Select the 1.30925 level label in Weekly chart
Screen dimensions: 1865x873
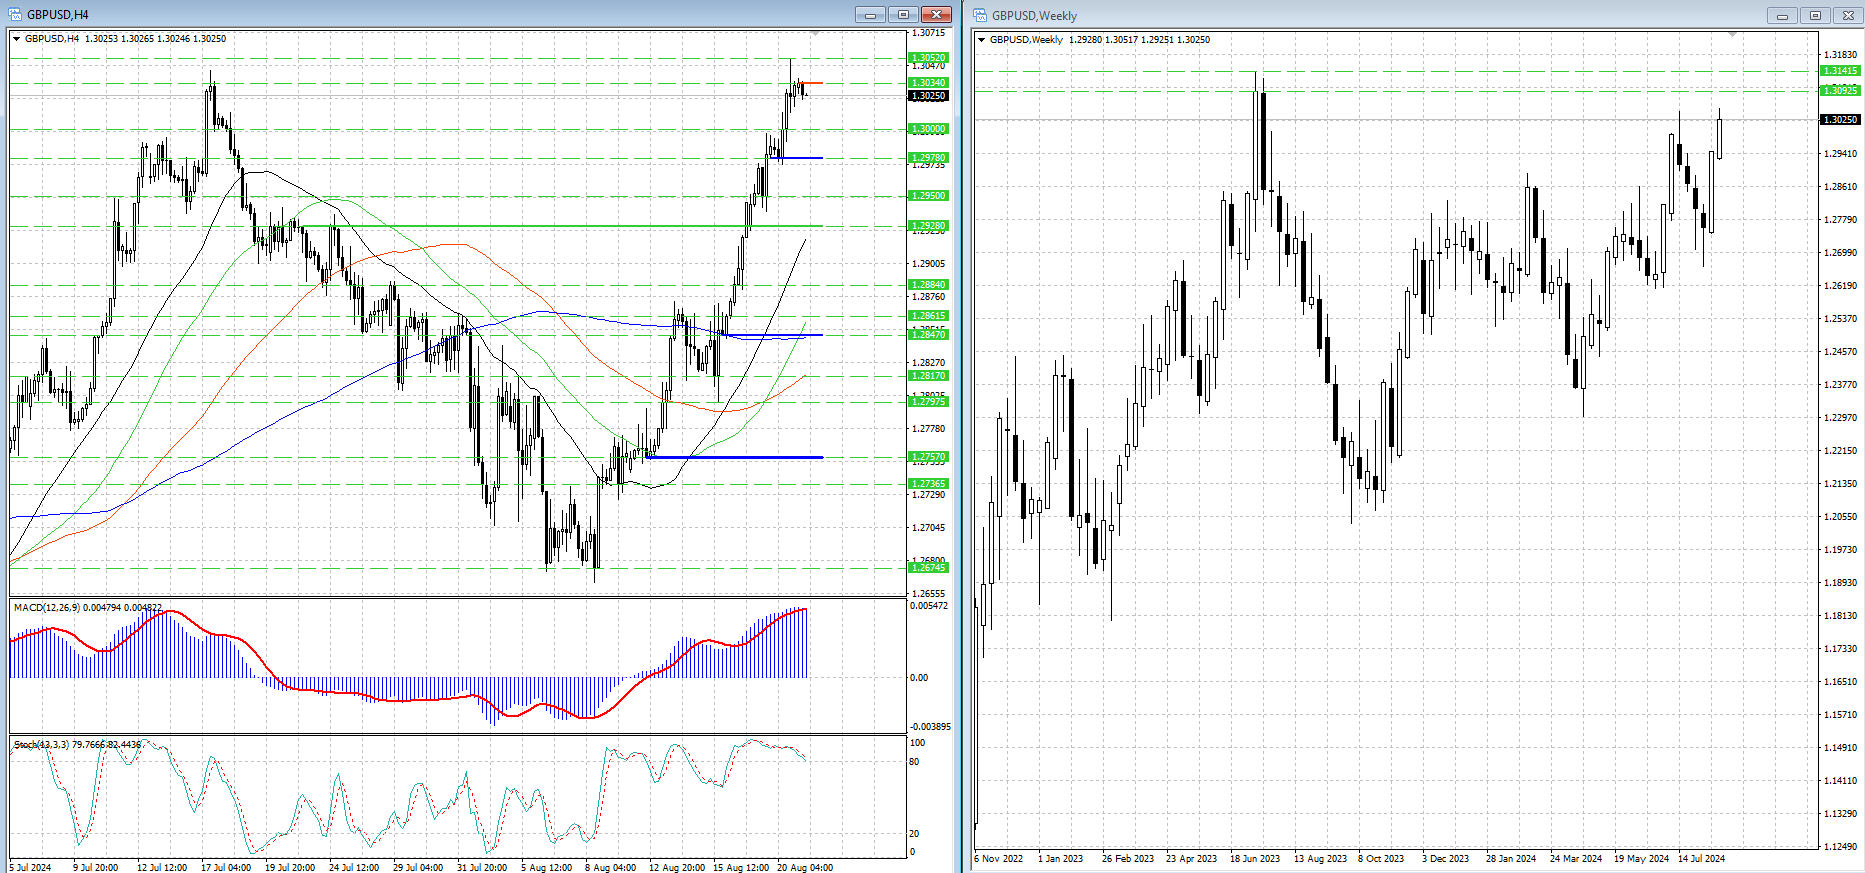(1840, 91)
